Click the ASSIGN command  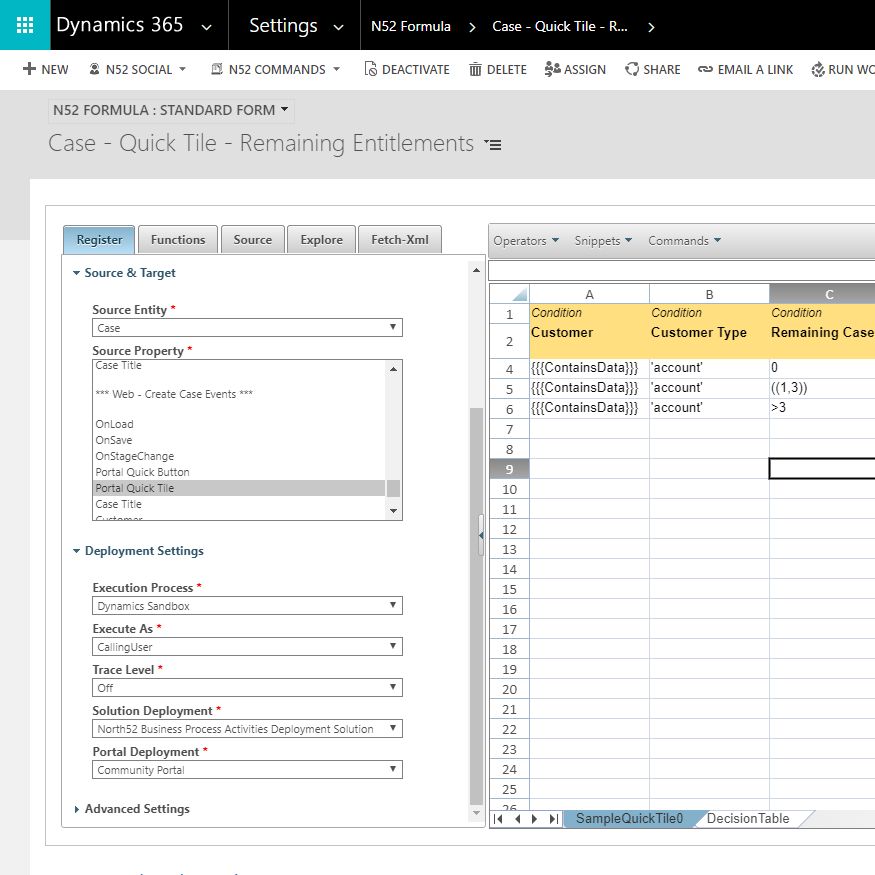click(575, 69)
